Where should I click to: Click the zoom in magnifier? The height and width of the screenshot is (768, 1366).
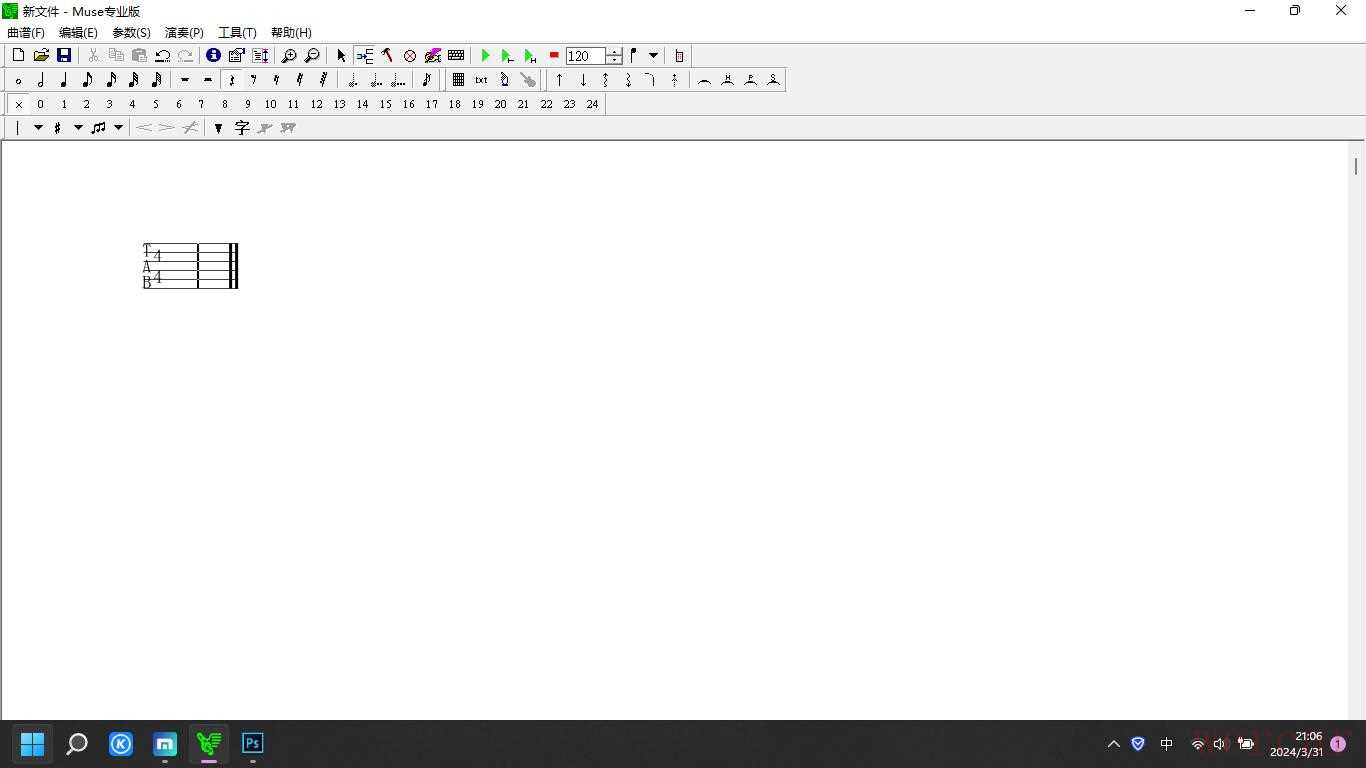[x=289, y=56]
